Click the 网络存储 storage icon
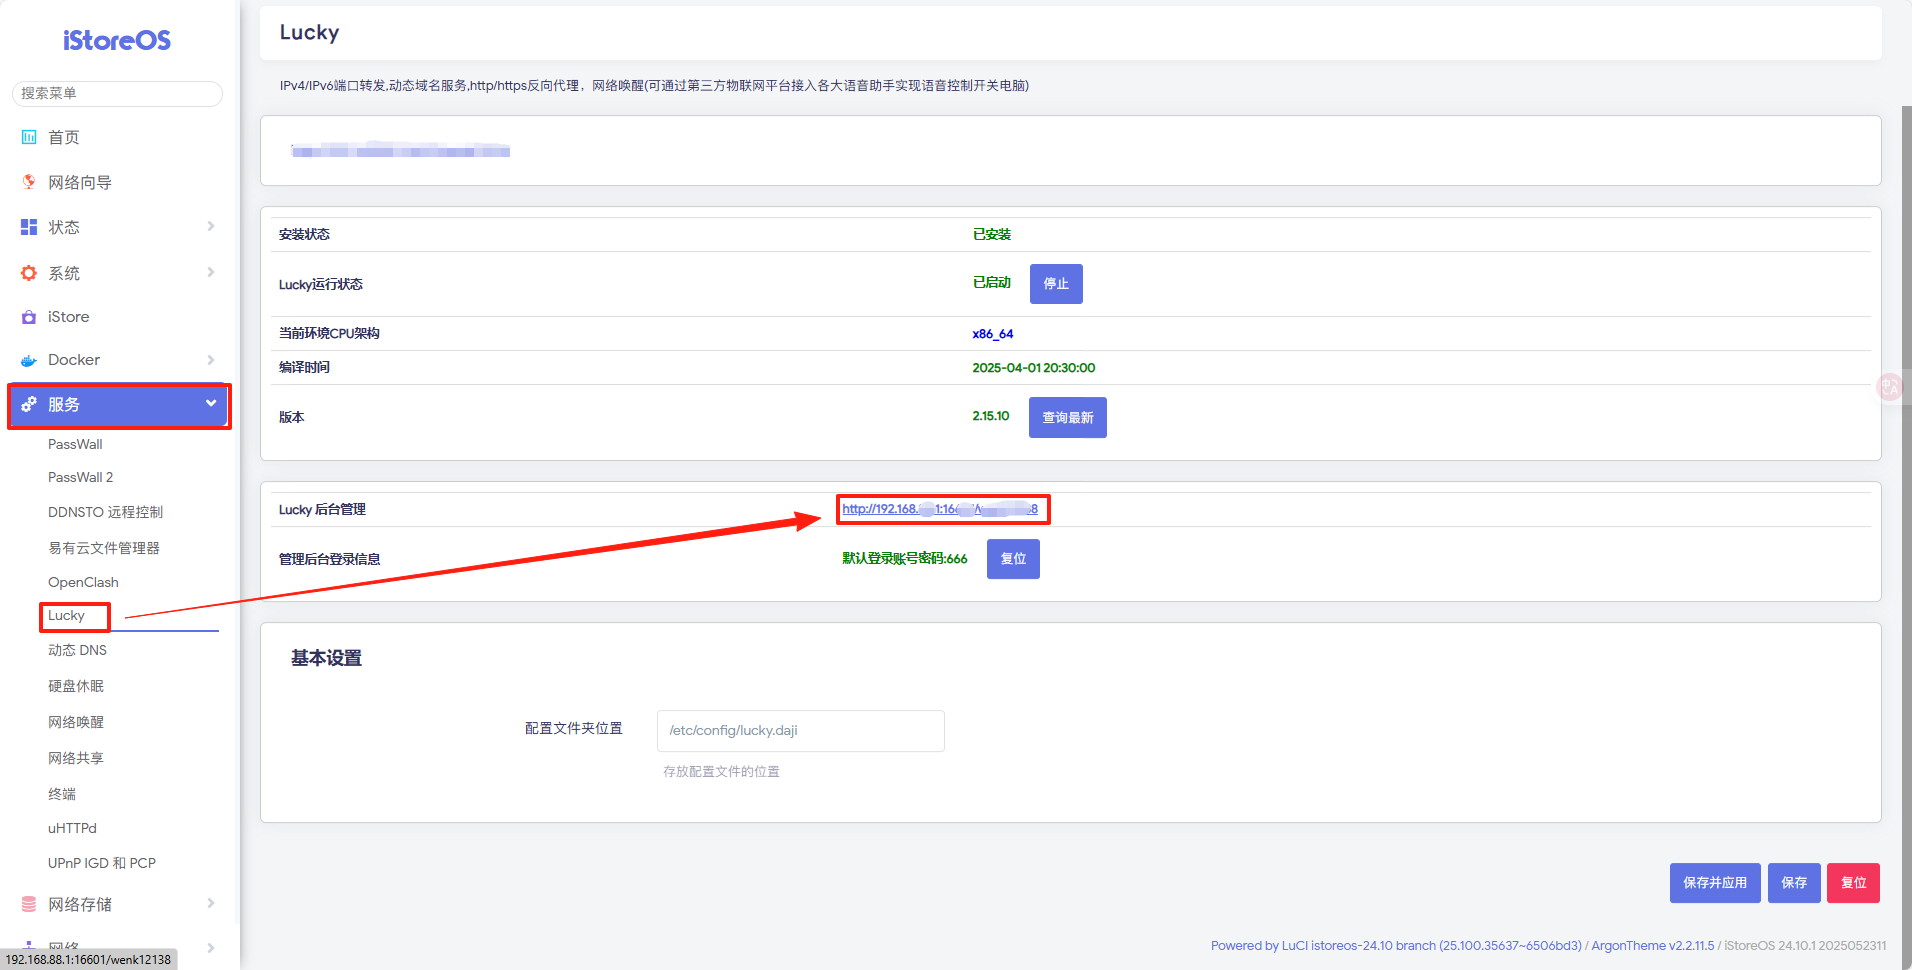Screen dimensions: 1912x970 pyautogui.click(x=29, y=904)
